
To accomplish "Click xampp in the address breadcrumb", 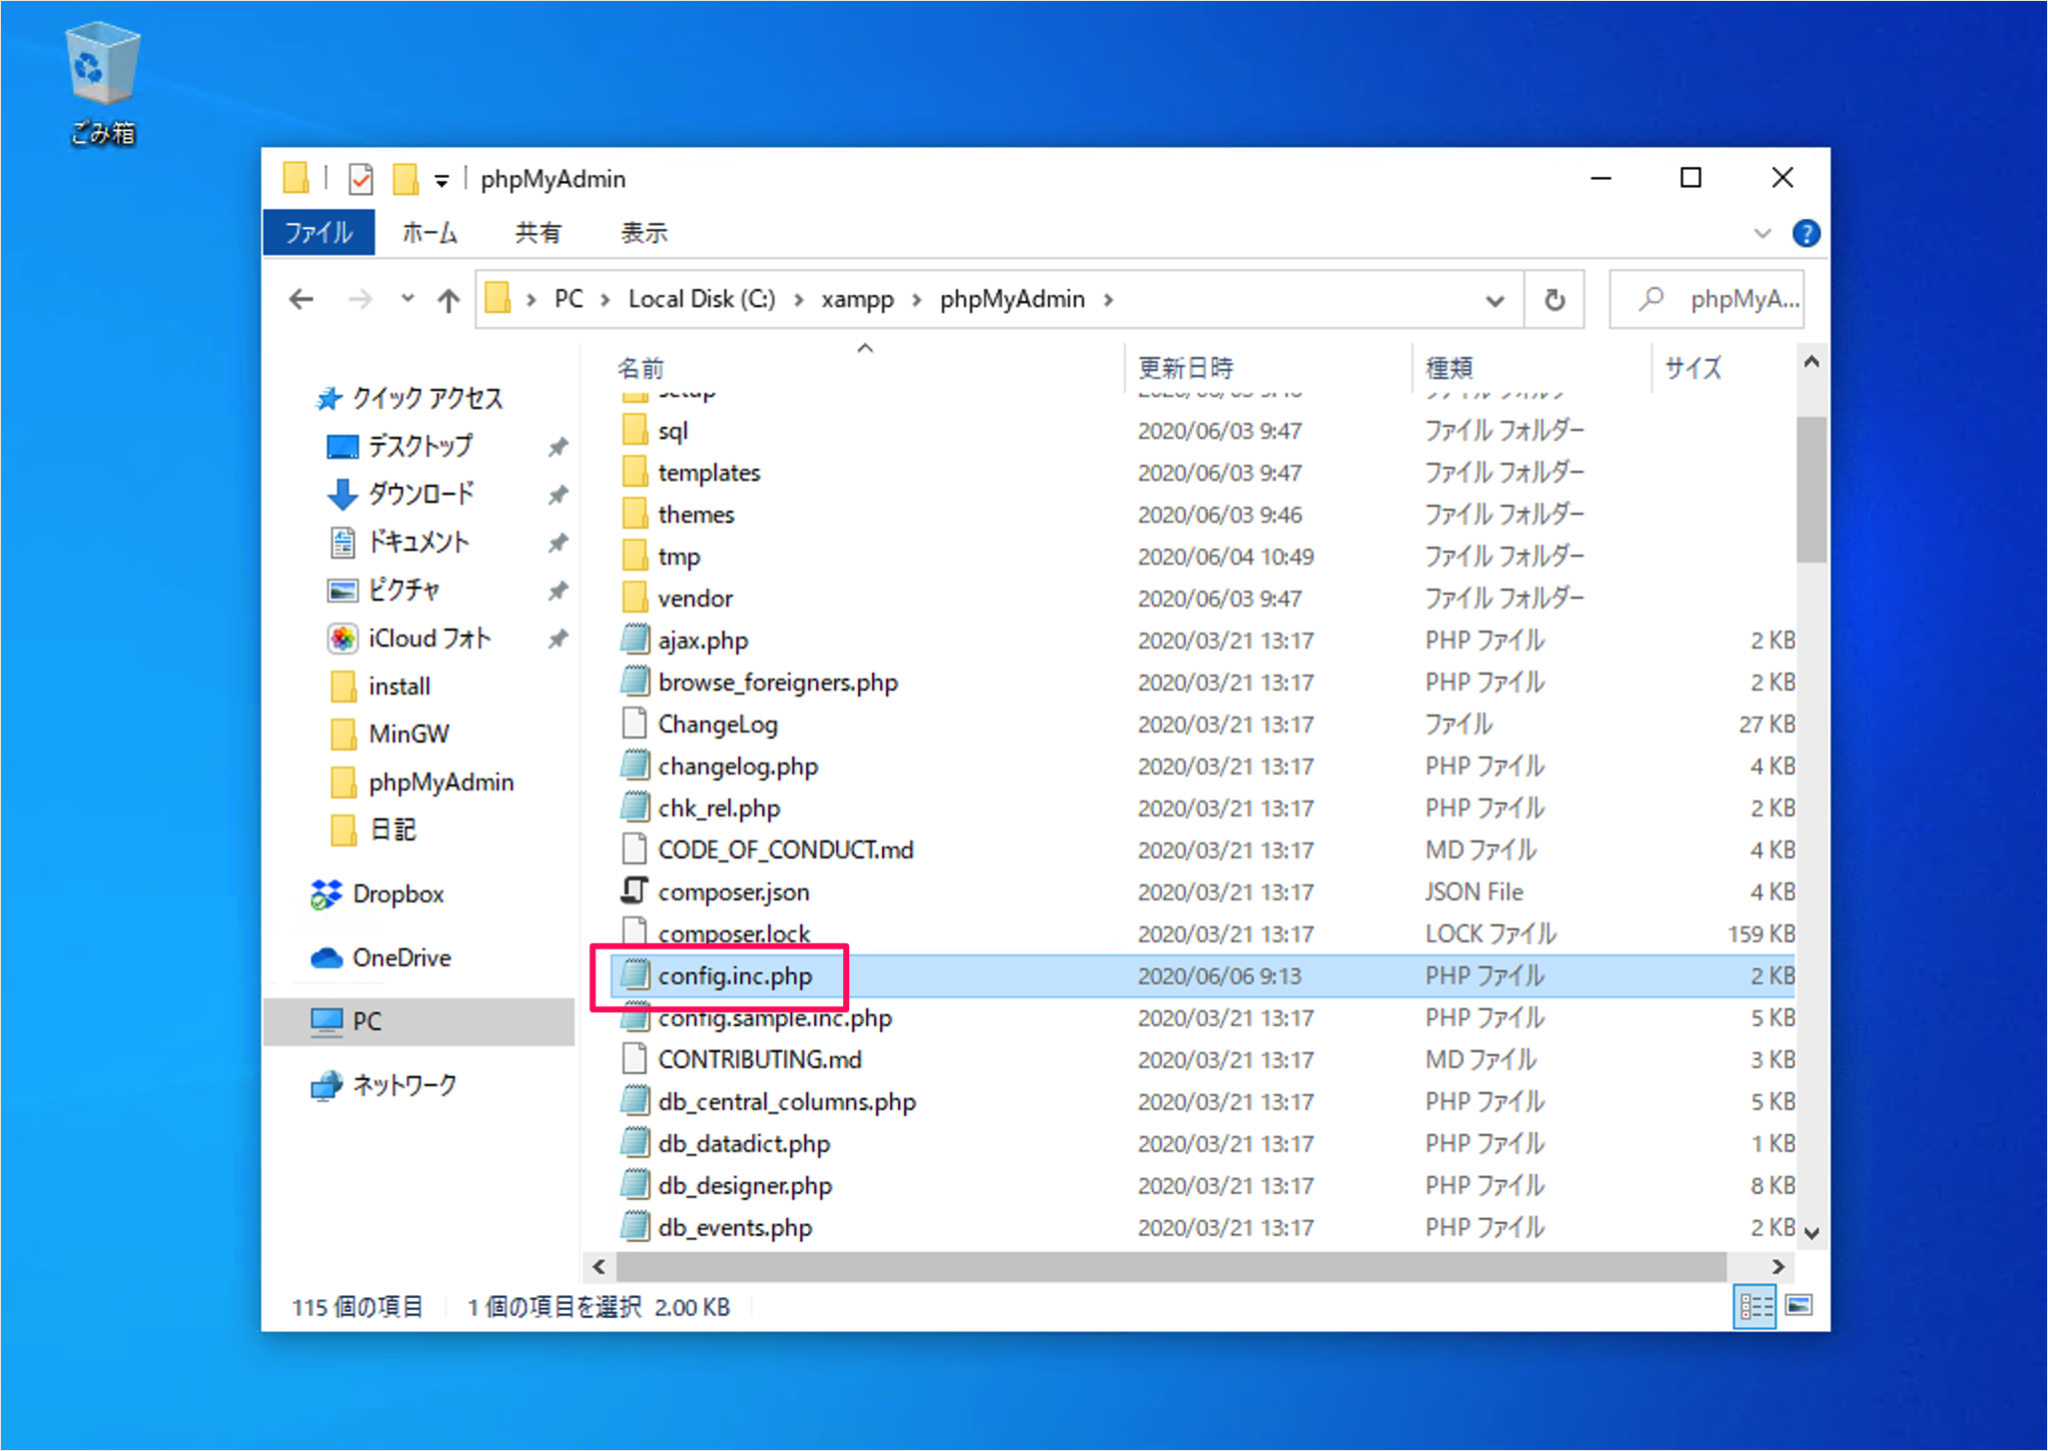I will click(857, 299).
